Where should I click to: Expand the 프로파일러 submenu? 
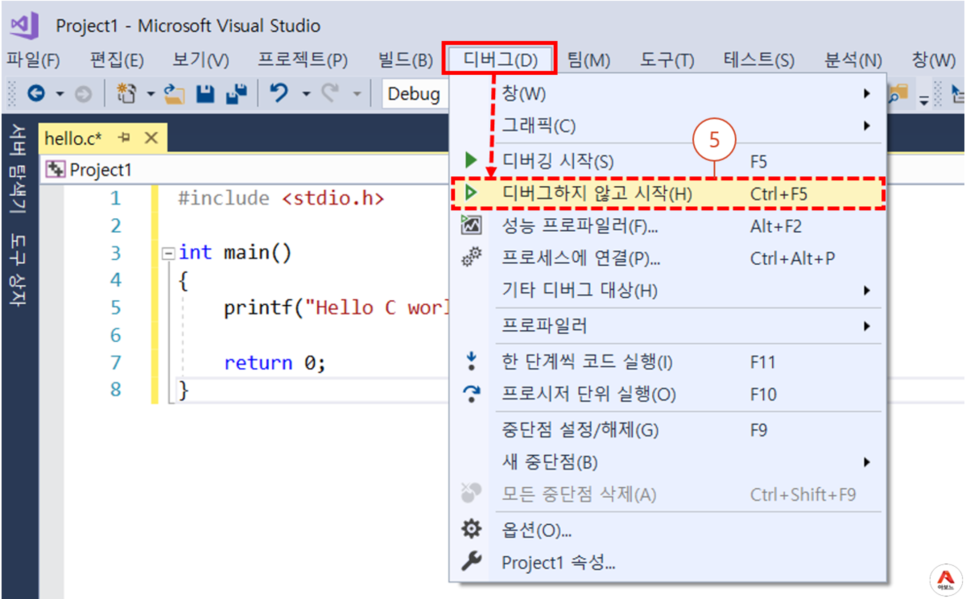[x=668, y=326]
